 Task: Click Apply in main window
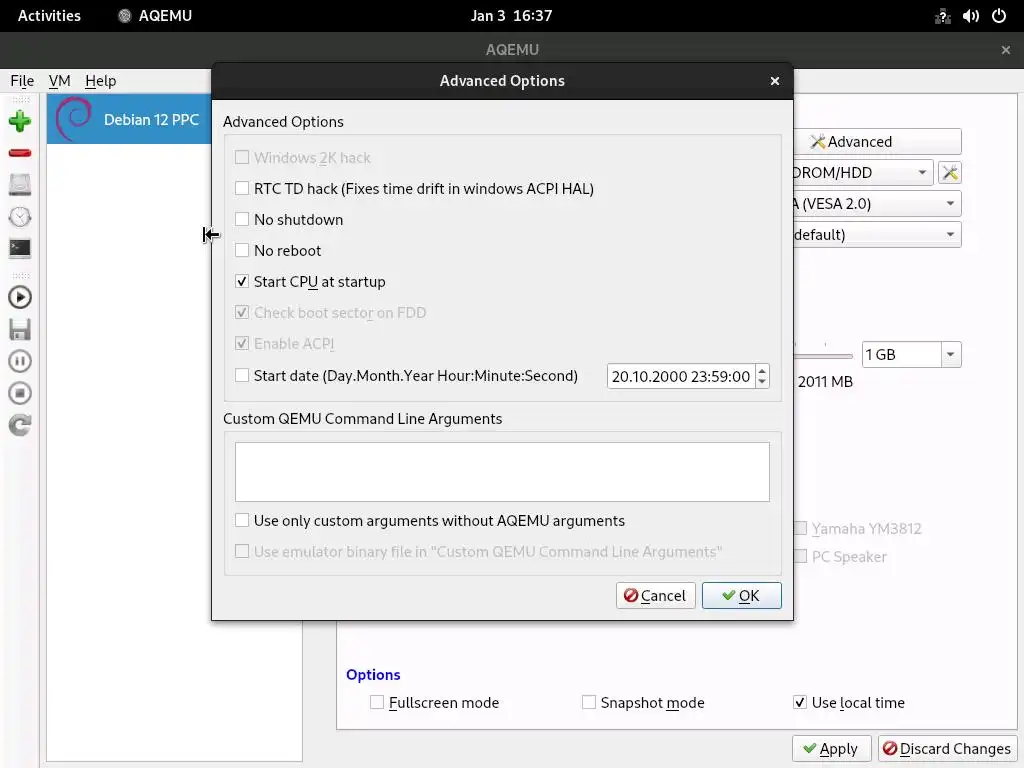click(x=831, y=748)
